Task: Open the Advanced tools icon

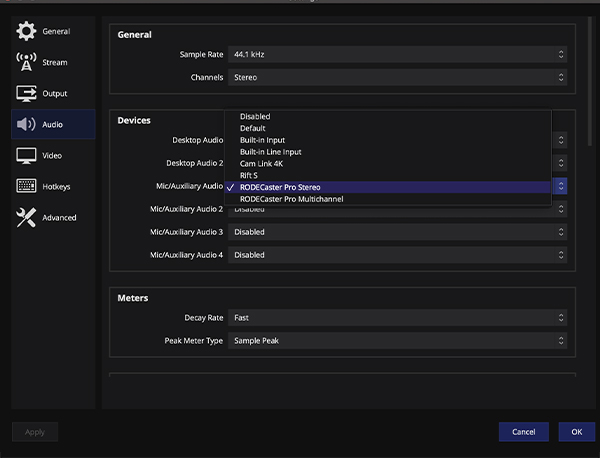Action: [26, 217]
